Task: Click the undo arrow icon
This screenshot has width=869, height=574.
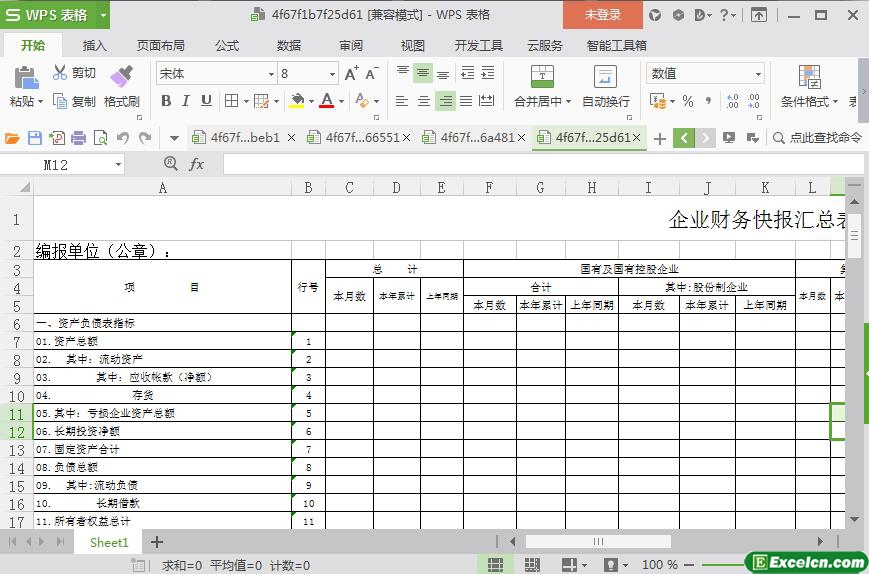Action: click(x=122, y=138)
